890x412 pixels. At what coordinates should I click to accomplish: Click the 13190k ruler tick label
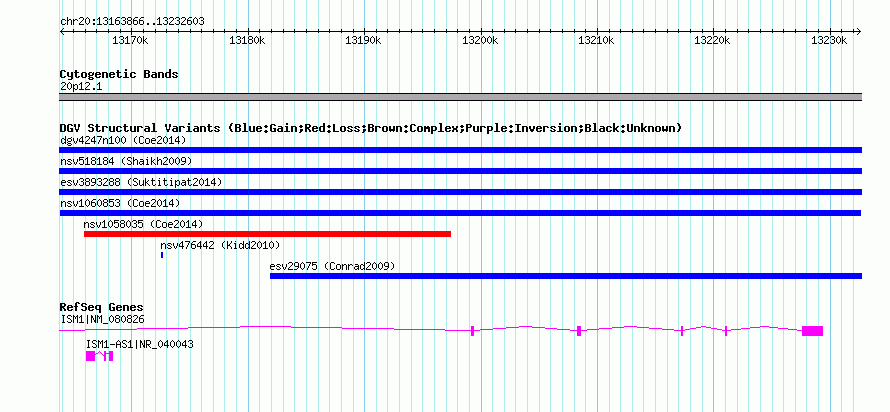click(363, 40)
